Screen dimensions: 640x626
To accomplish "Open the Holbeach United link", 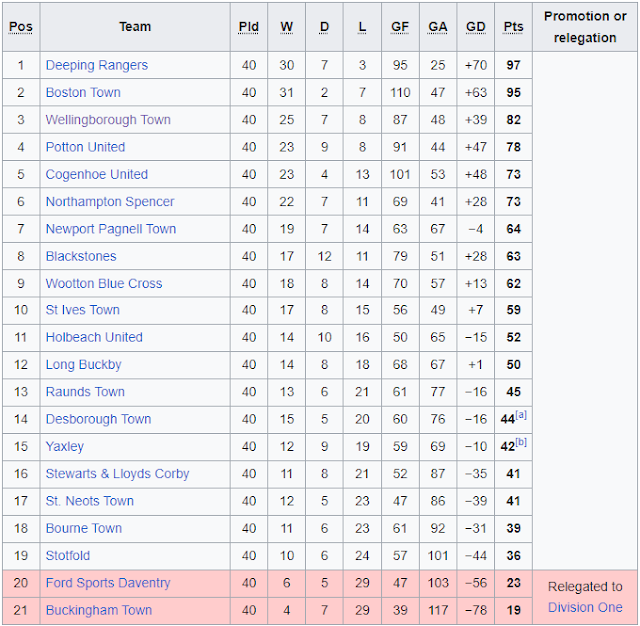I will (x=94, y=337).
